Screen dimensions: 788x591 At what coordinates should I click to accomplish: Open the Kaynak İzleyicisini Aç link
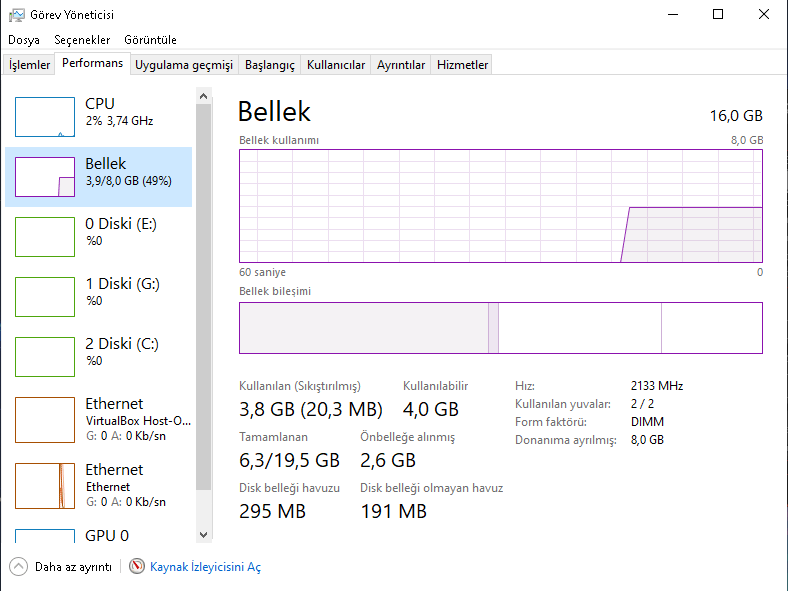pyautogui.click(x=205, y=567)
